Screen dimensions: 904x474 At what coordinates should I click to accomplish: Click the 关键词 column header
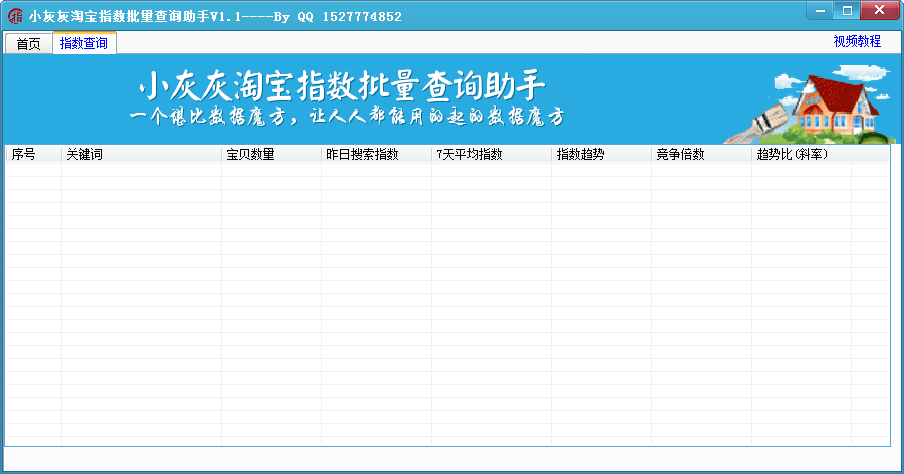pyautogui.click(x=141, y=155)
